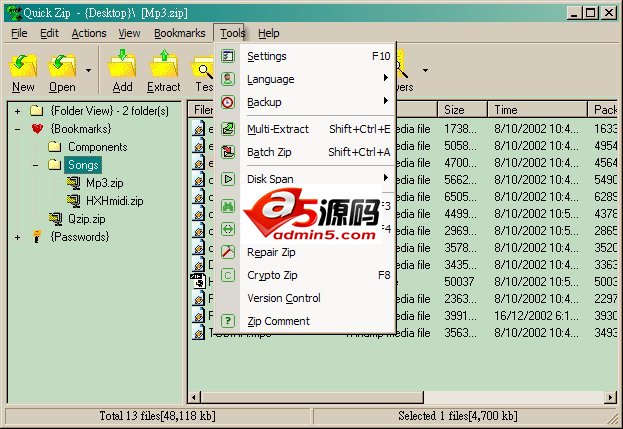Click the double-arrow icon in Tools menu

228,229
